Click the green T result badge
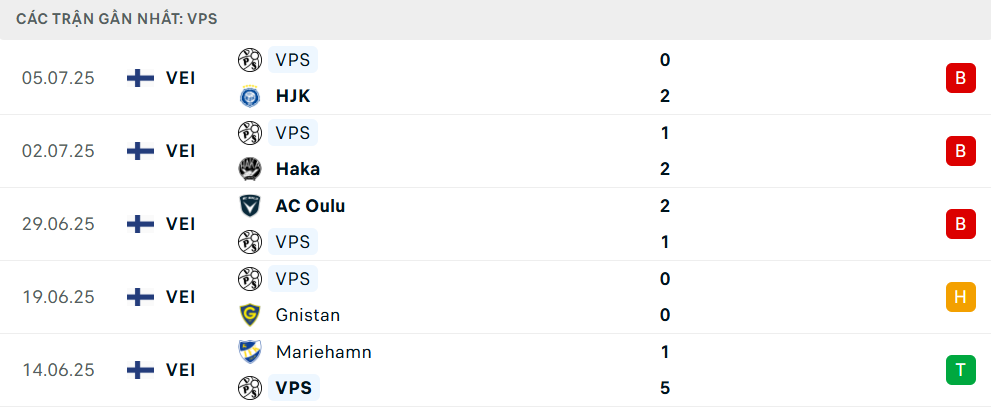 coord(961,370)
